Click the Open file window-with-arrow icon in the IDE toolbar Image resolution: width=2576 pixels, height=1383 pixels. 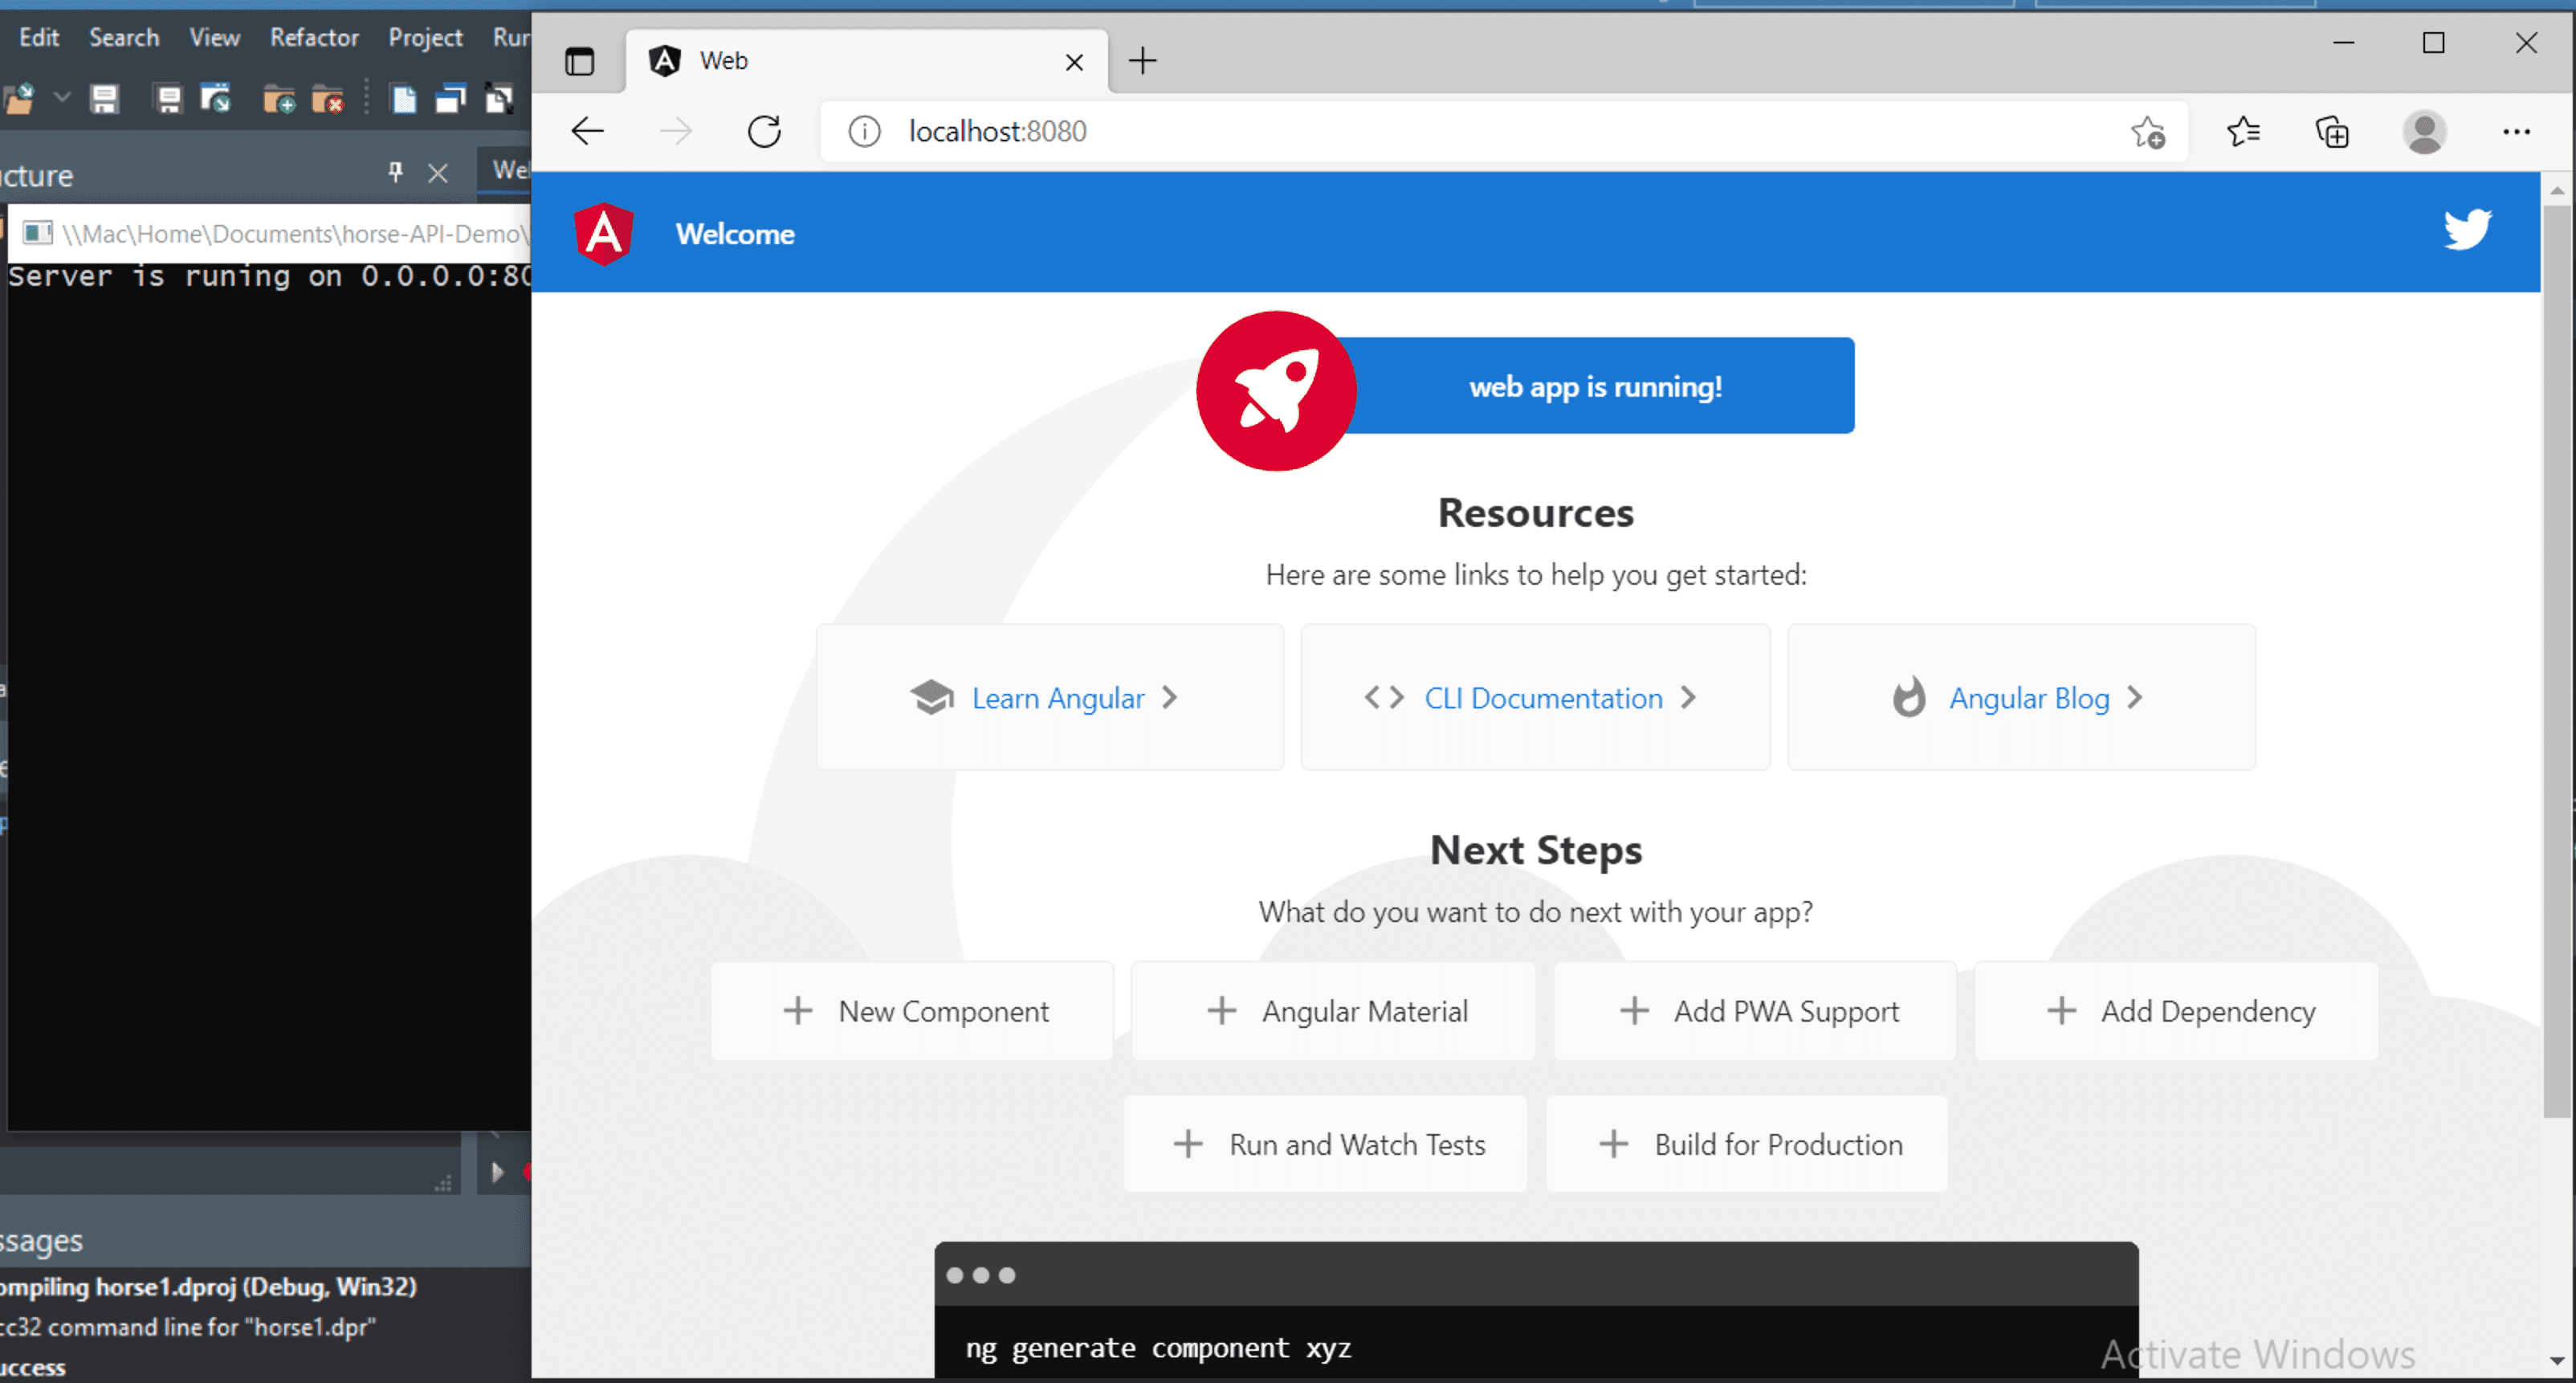click(x=216, y=99)
